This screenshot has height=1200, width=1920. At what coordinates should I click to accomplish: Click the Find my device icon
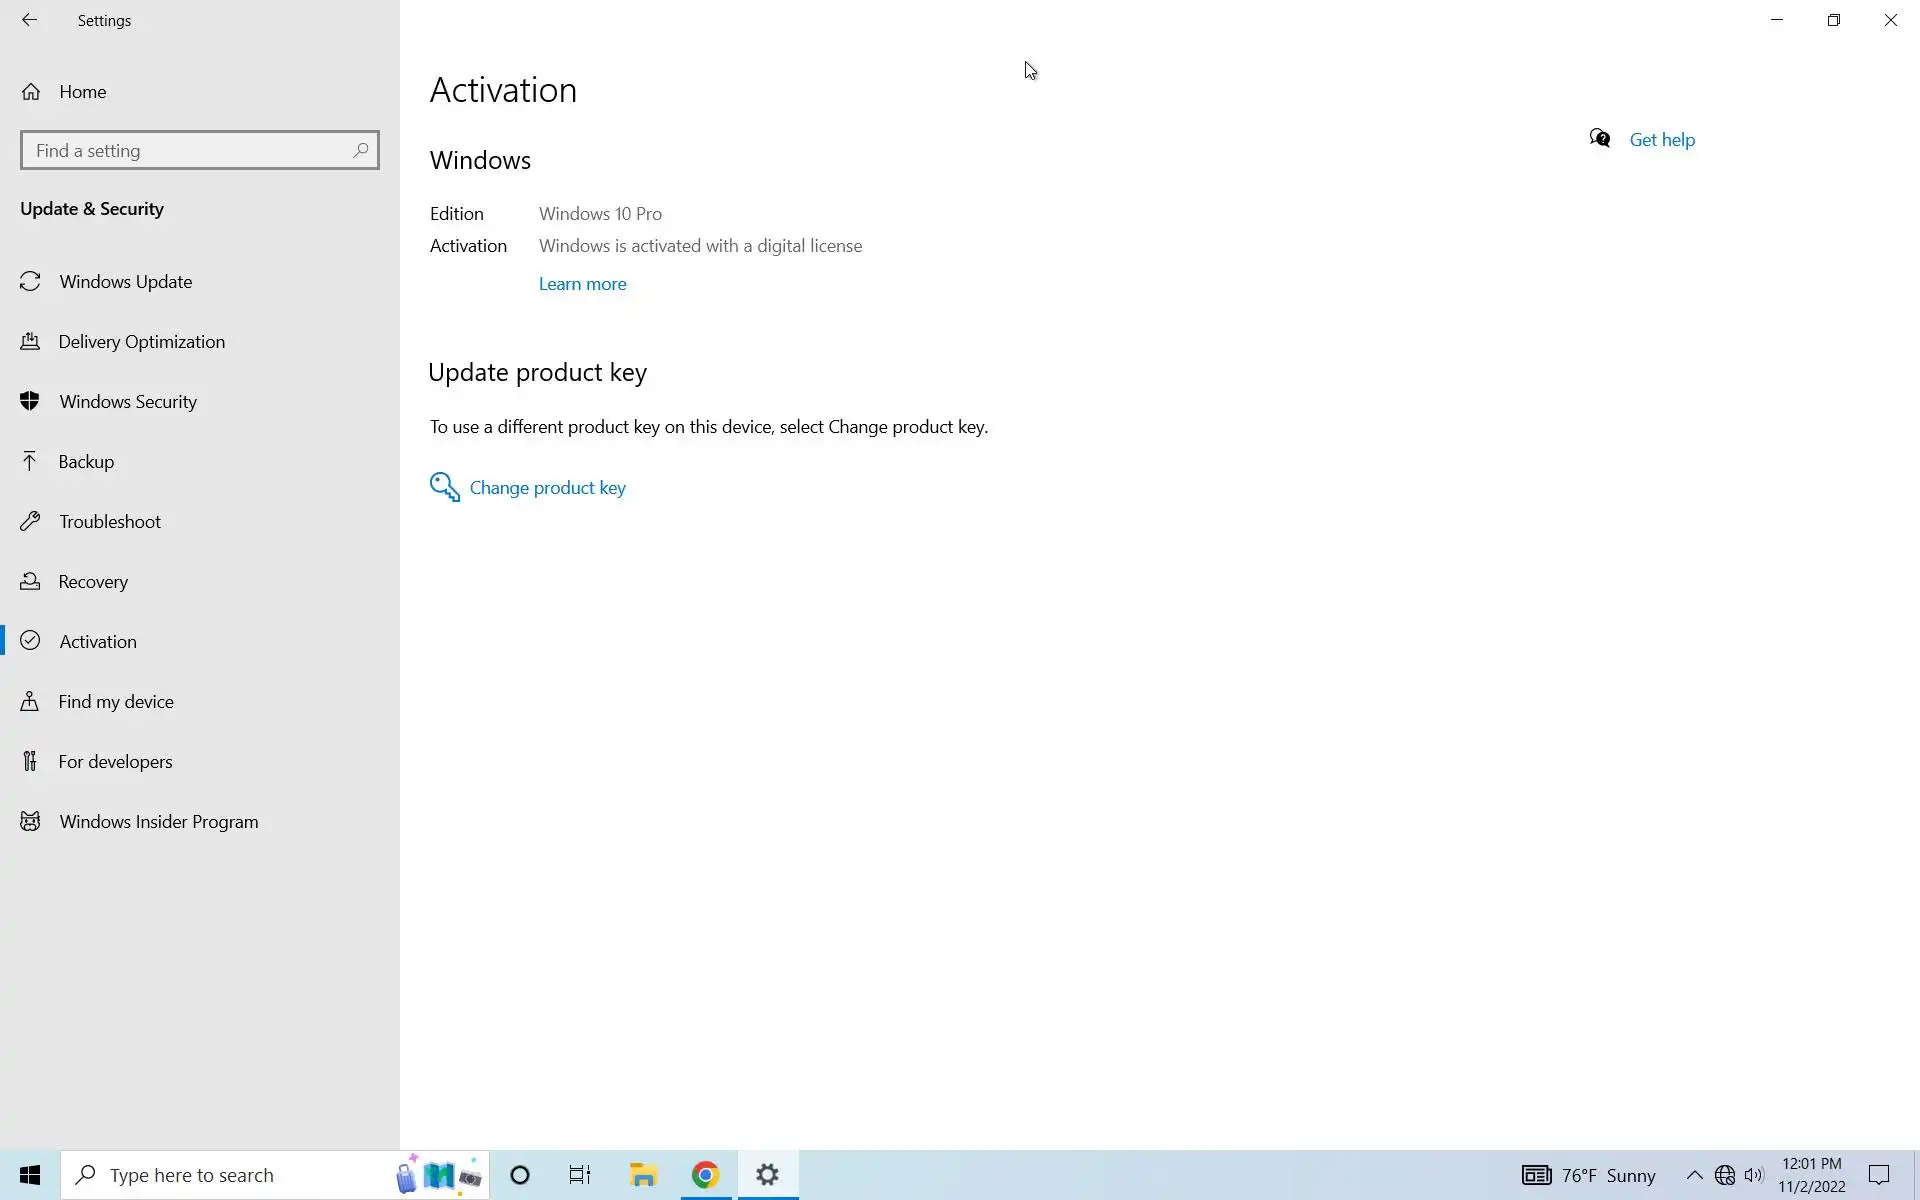[x=30, y=701]
